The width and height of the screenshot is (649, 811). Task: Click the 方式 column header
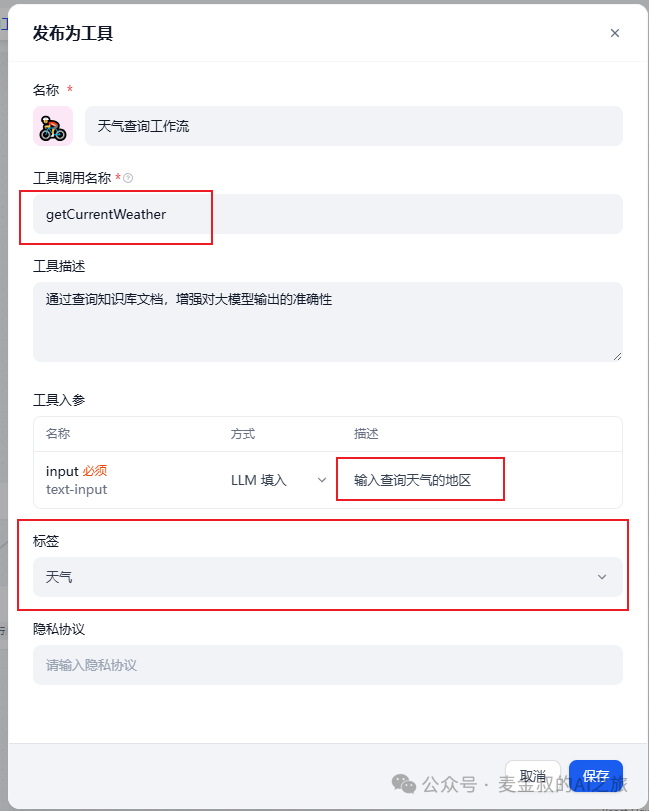click(x=245, y=434)
